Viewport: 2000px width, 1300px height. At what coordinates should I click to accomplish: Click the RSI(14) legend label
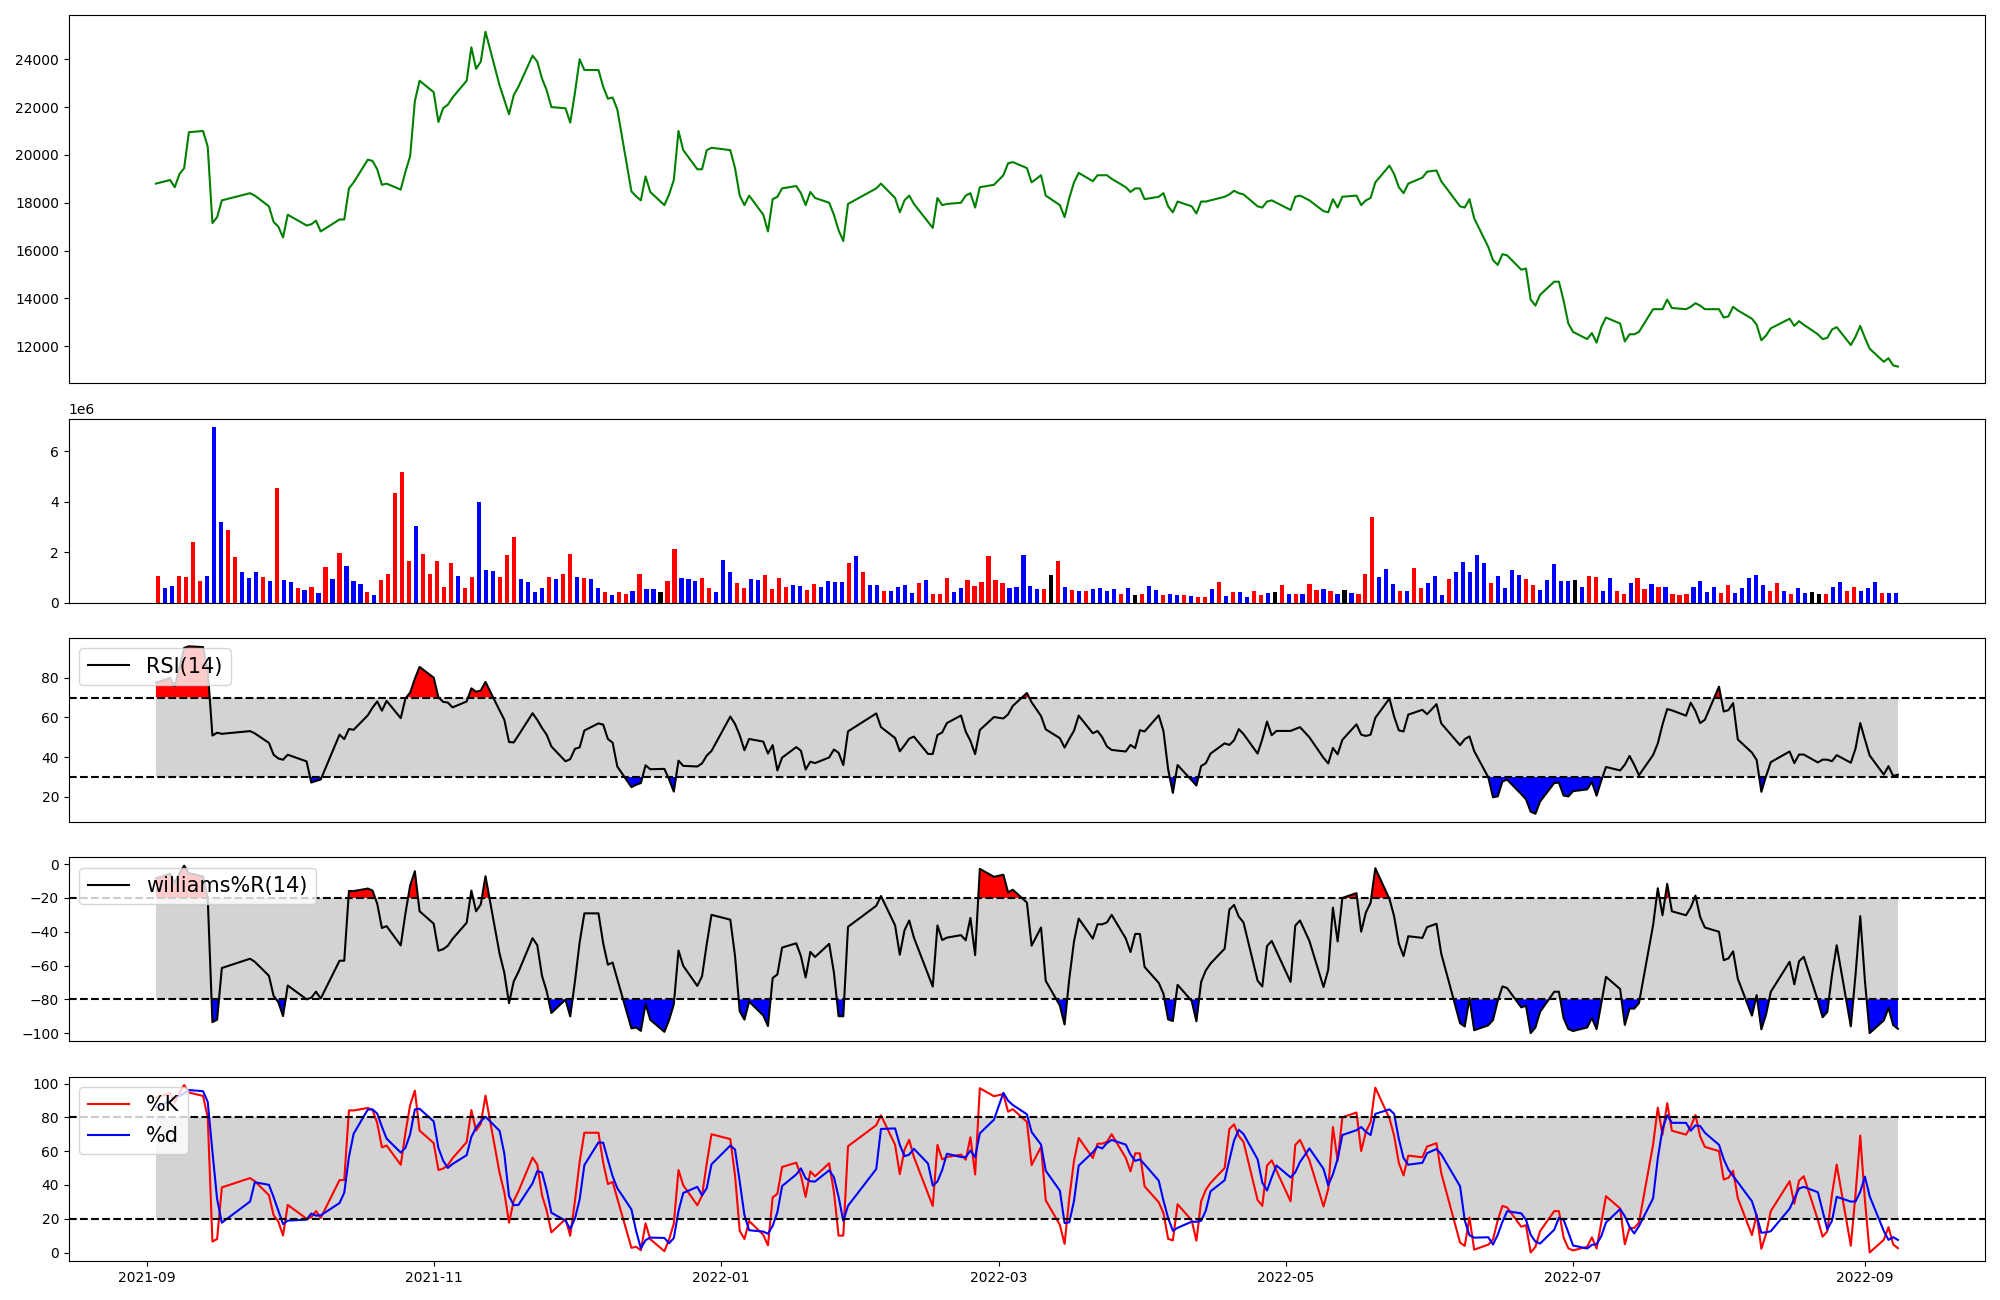pos(184,666)
